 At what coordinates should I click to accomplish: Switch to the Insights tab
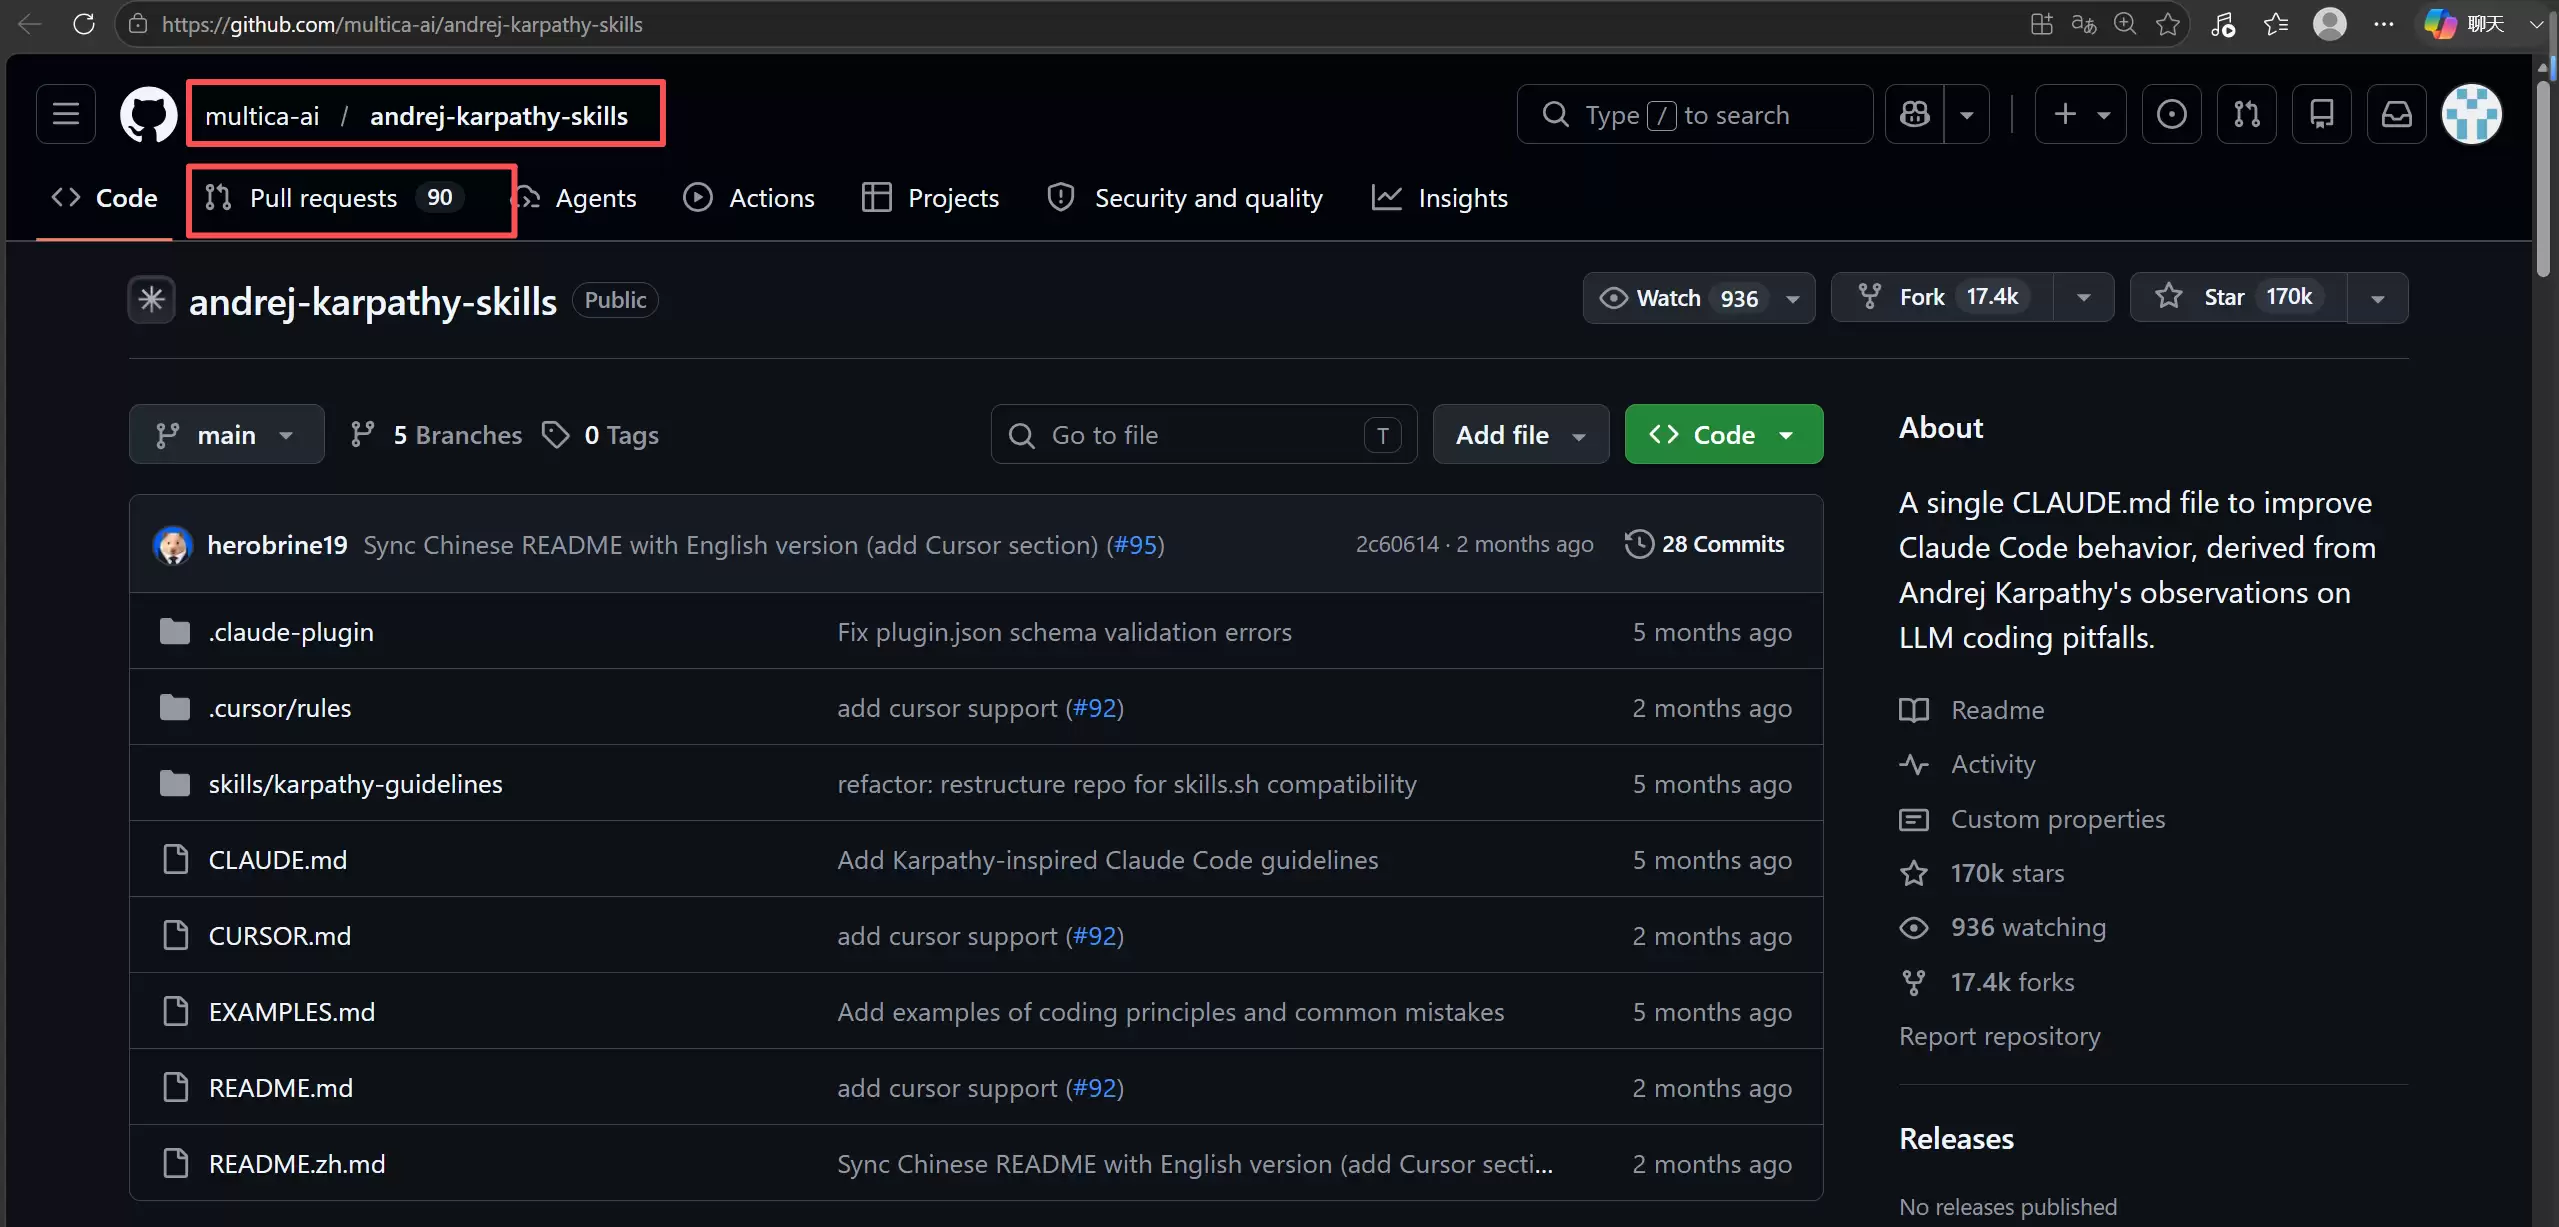click(x=1440, y=198)
